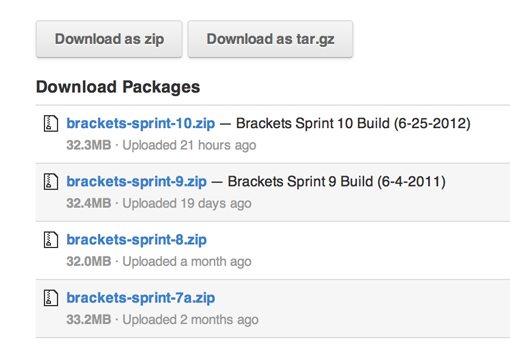Image resolution: width=510 pixels, height=362 pixels.
Task: Click the 32.0MB file size label
Action: (x=89, y=262)
